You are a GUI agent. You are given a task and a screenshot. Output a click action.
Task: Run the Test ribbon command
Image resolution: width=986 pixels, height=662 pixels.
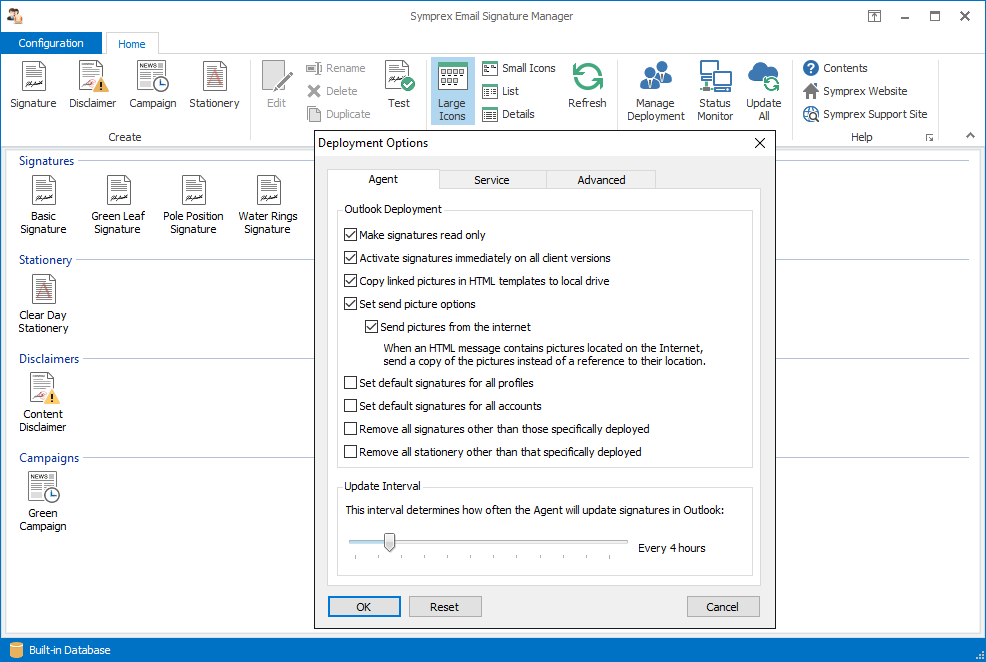[x=399, y=85]
